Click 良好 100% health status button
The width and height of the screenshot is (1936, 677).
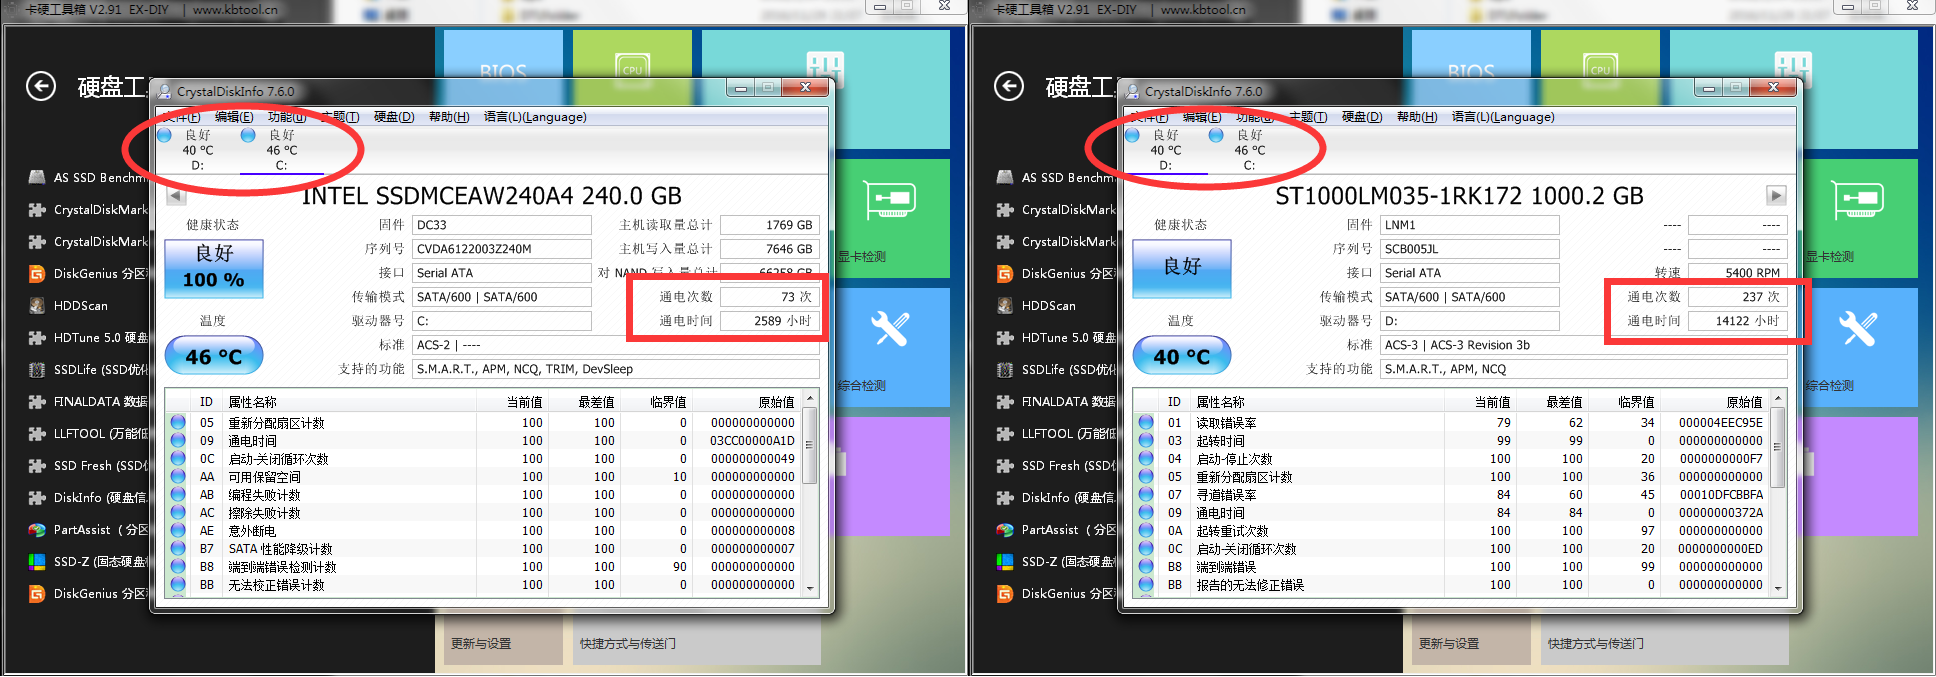tap(214, 267)
